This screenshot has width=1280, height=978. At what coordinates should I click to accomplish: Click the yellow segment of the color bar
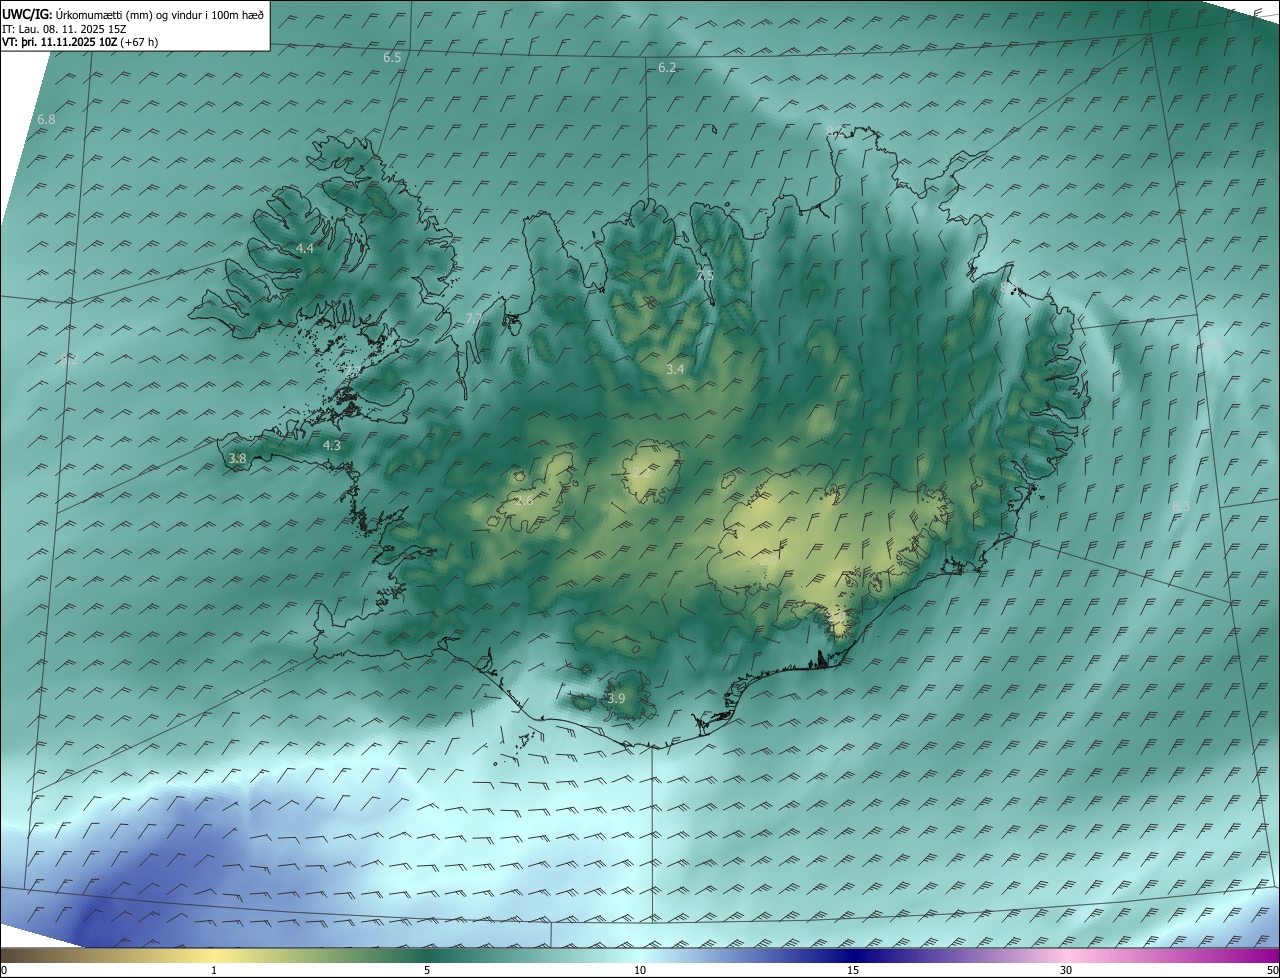(214, 955)
